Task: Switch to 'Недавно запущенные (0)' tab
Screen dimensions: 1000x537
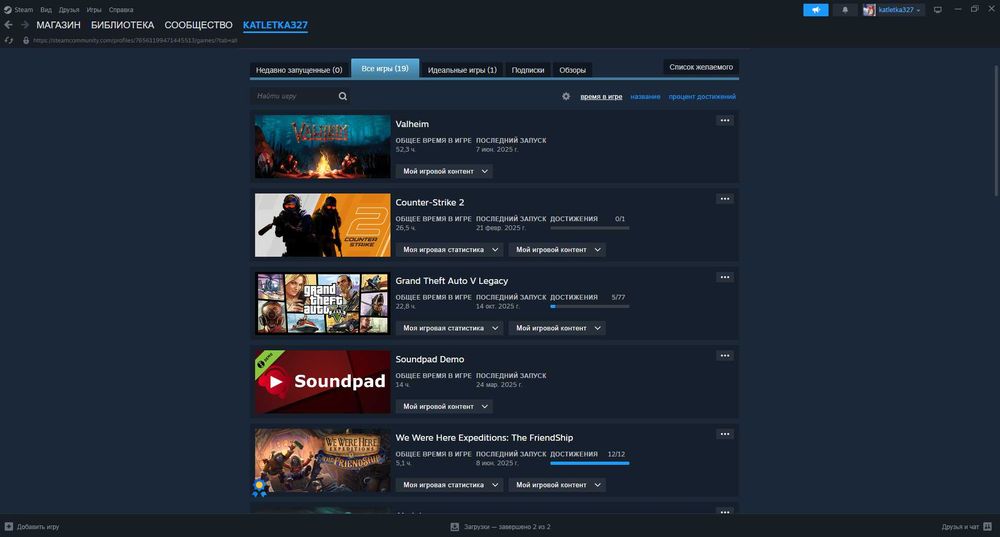Action: [299, 70]
